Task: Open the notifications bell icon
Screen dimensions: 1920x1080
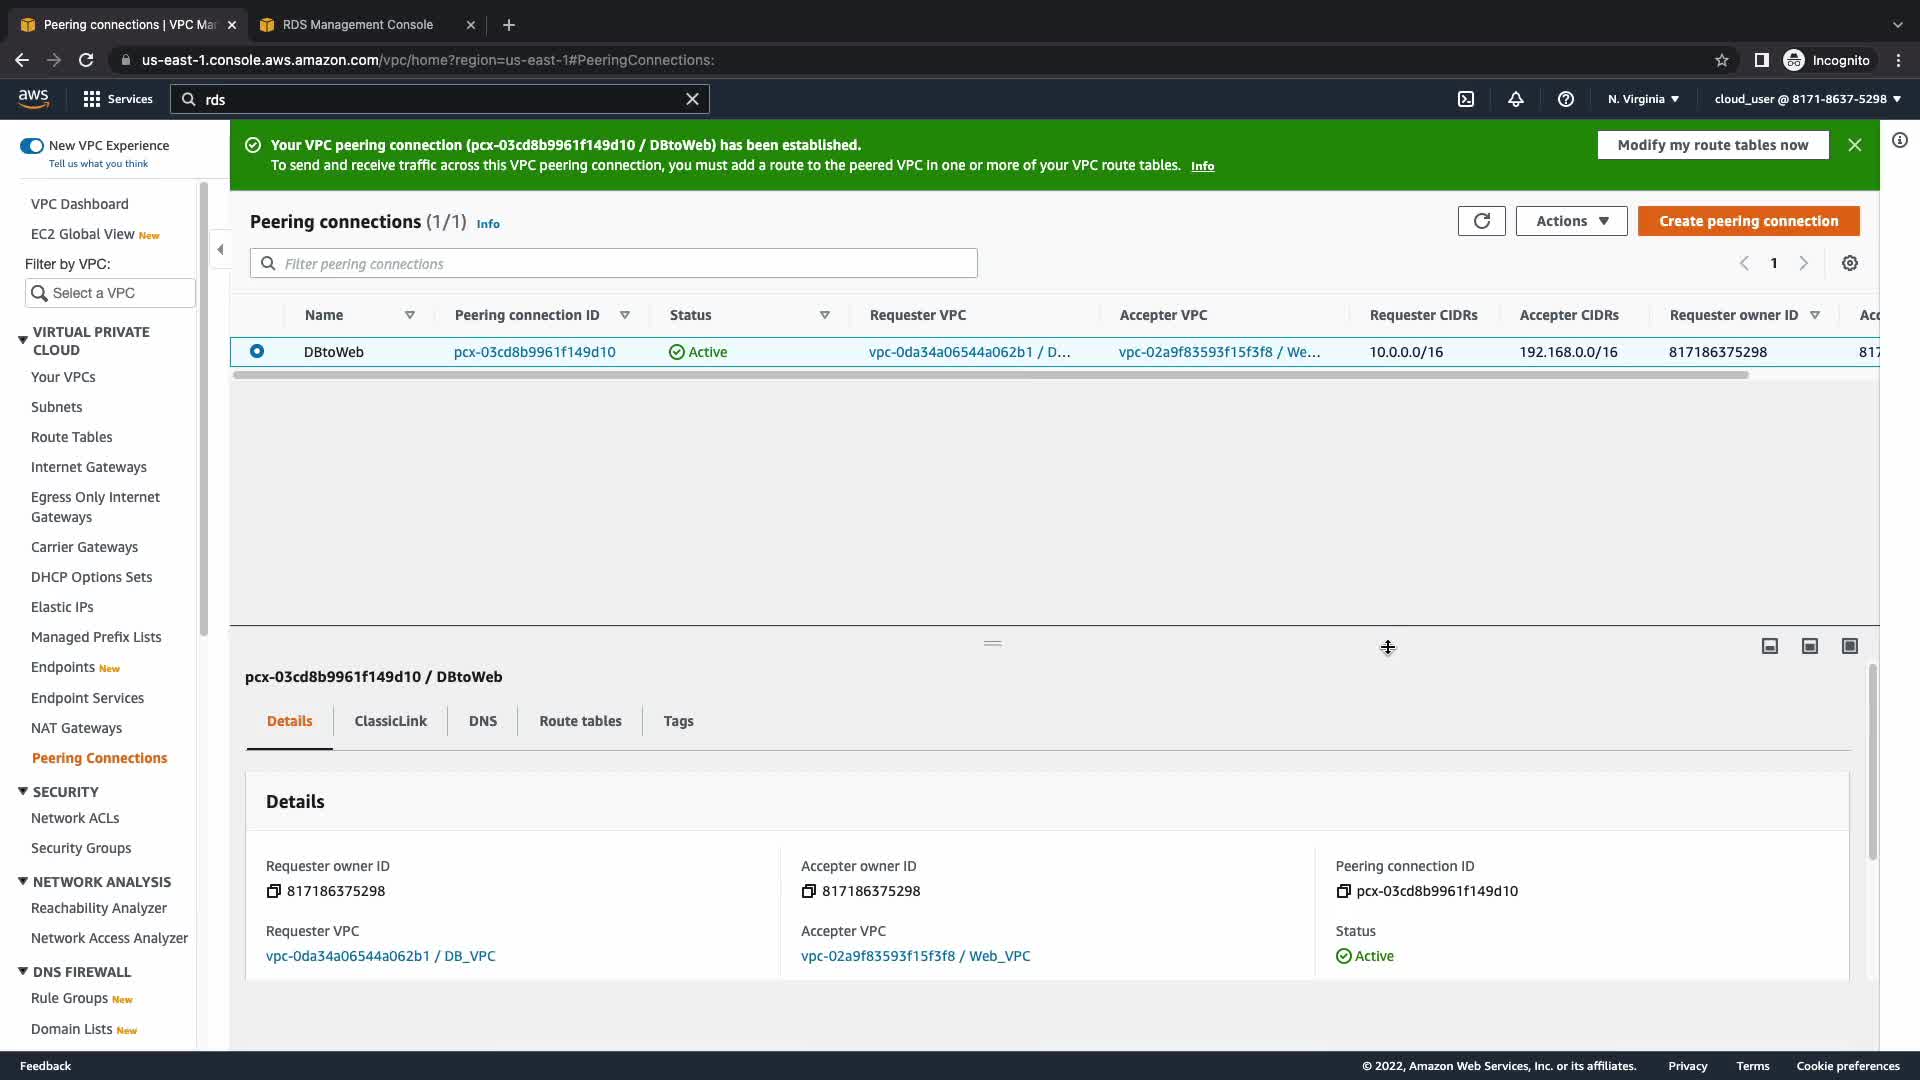Action: click(1516, 99)
